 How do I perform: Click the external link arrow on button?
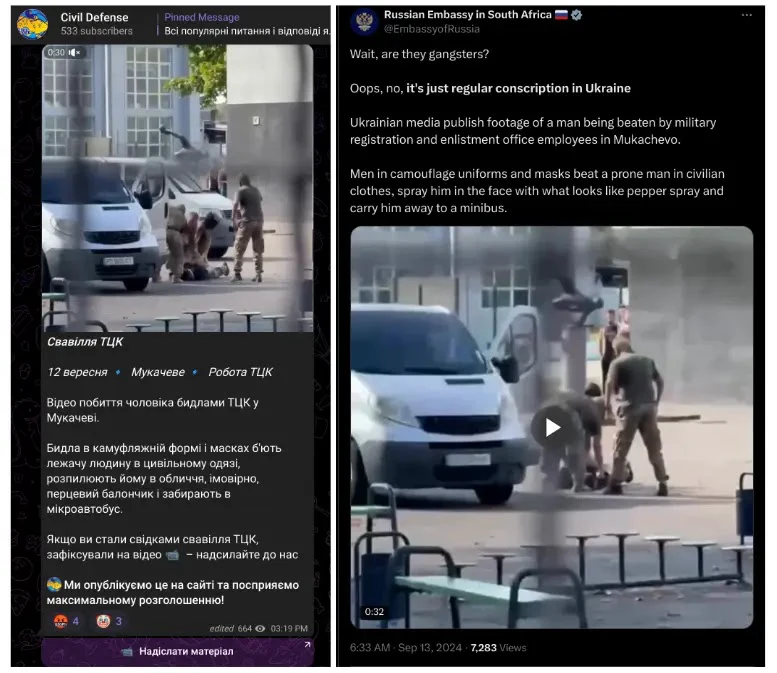(307, 645)
